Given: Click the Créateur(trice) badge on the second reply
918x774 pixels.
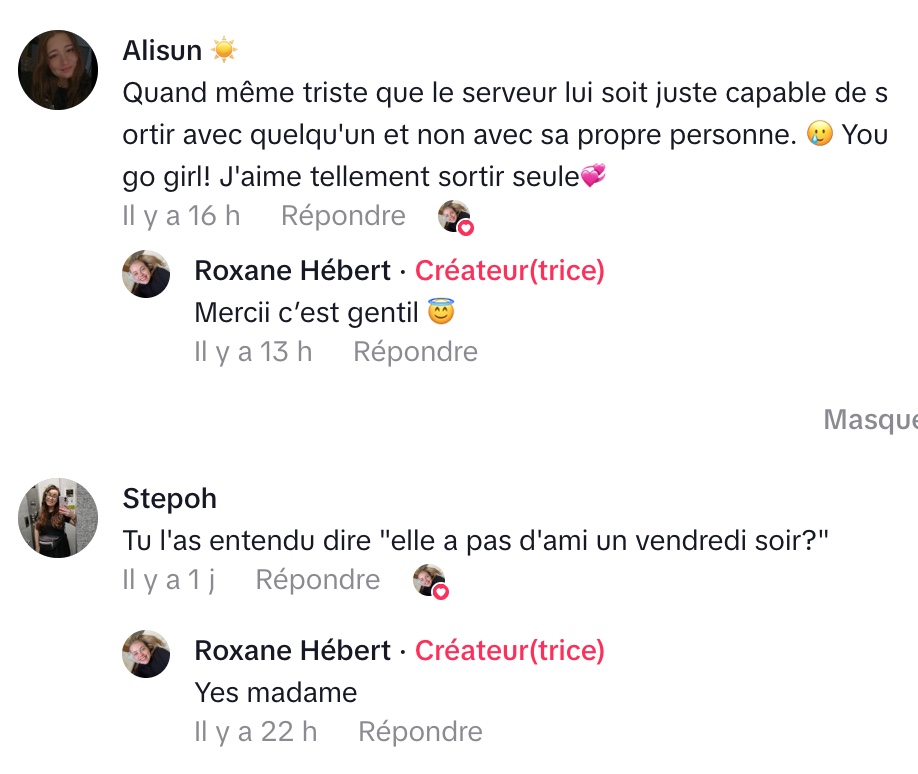Looking at the screenshot, I should pos(509,650).
